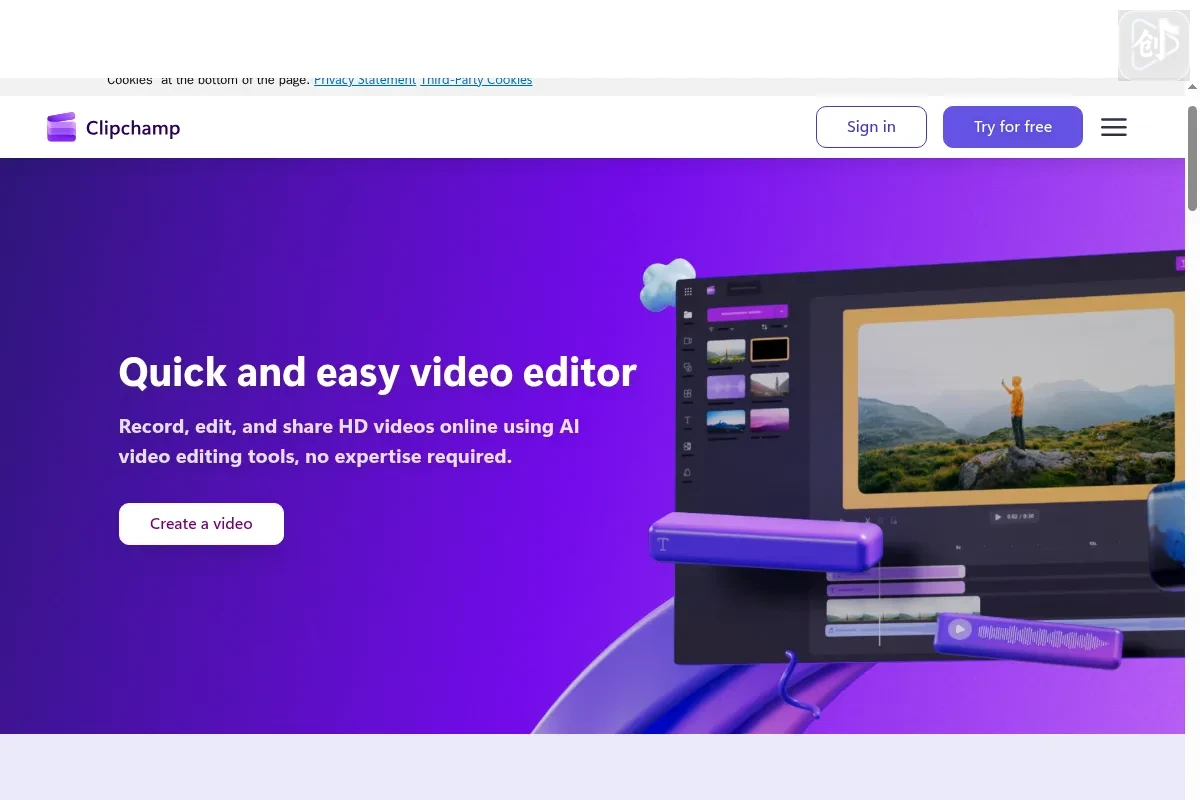Select the orange-outlined dark media thumbnail
The image size is (1200, 800).
[x=769, y=349]
